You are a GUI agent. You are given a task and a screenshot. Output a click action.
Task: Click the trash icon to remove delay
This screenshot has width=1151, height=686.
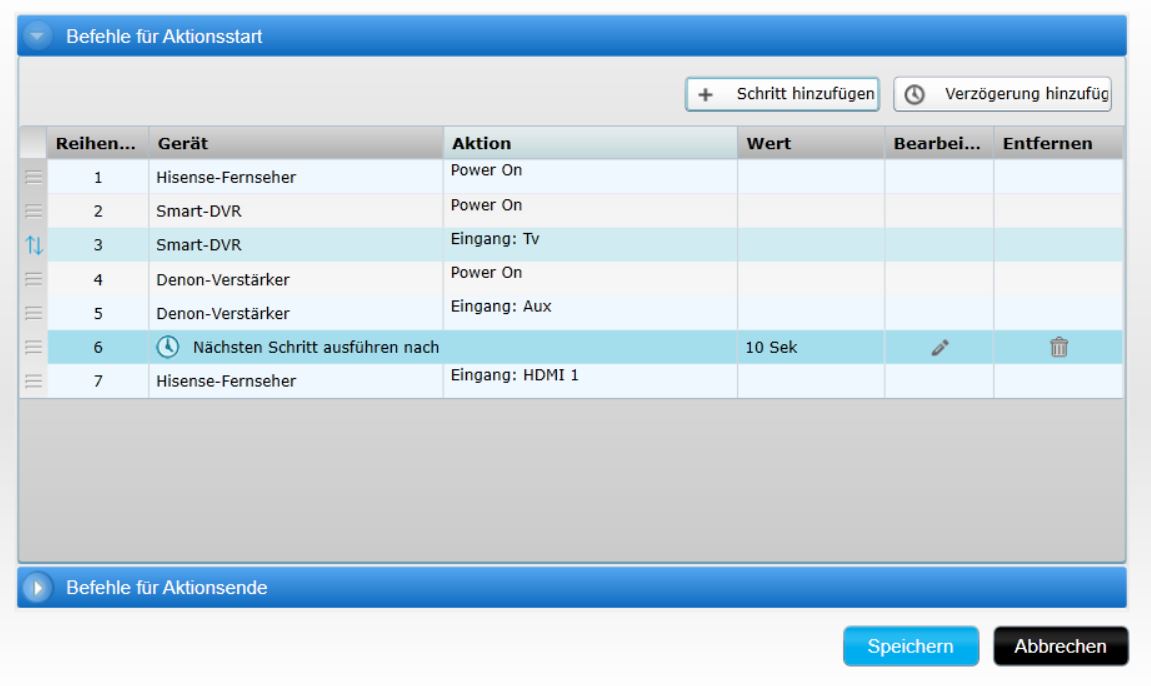point(1058,347)
